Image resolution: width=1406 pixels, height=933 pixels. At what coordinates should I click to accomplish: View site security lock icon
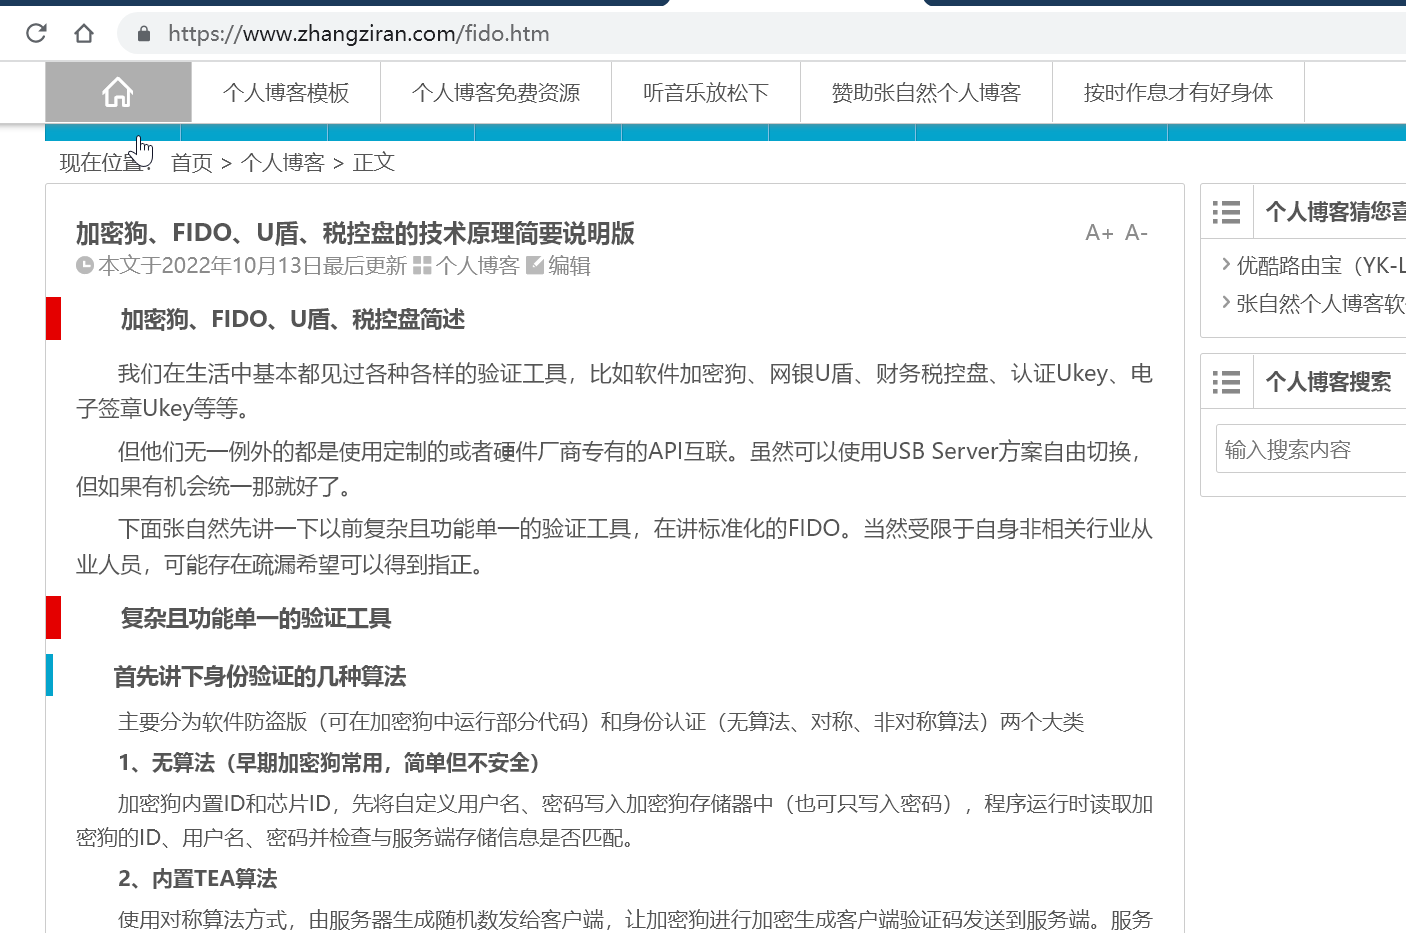click(144, 34)
